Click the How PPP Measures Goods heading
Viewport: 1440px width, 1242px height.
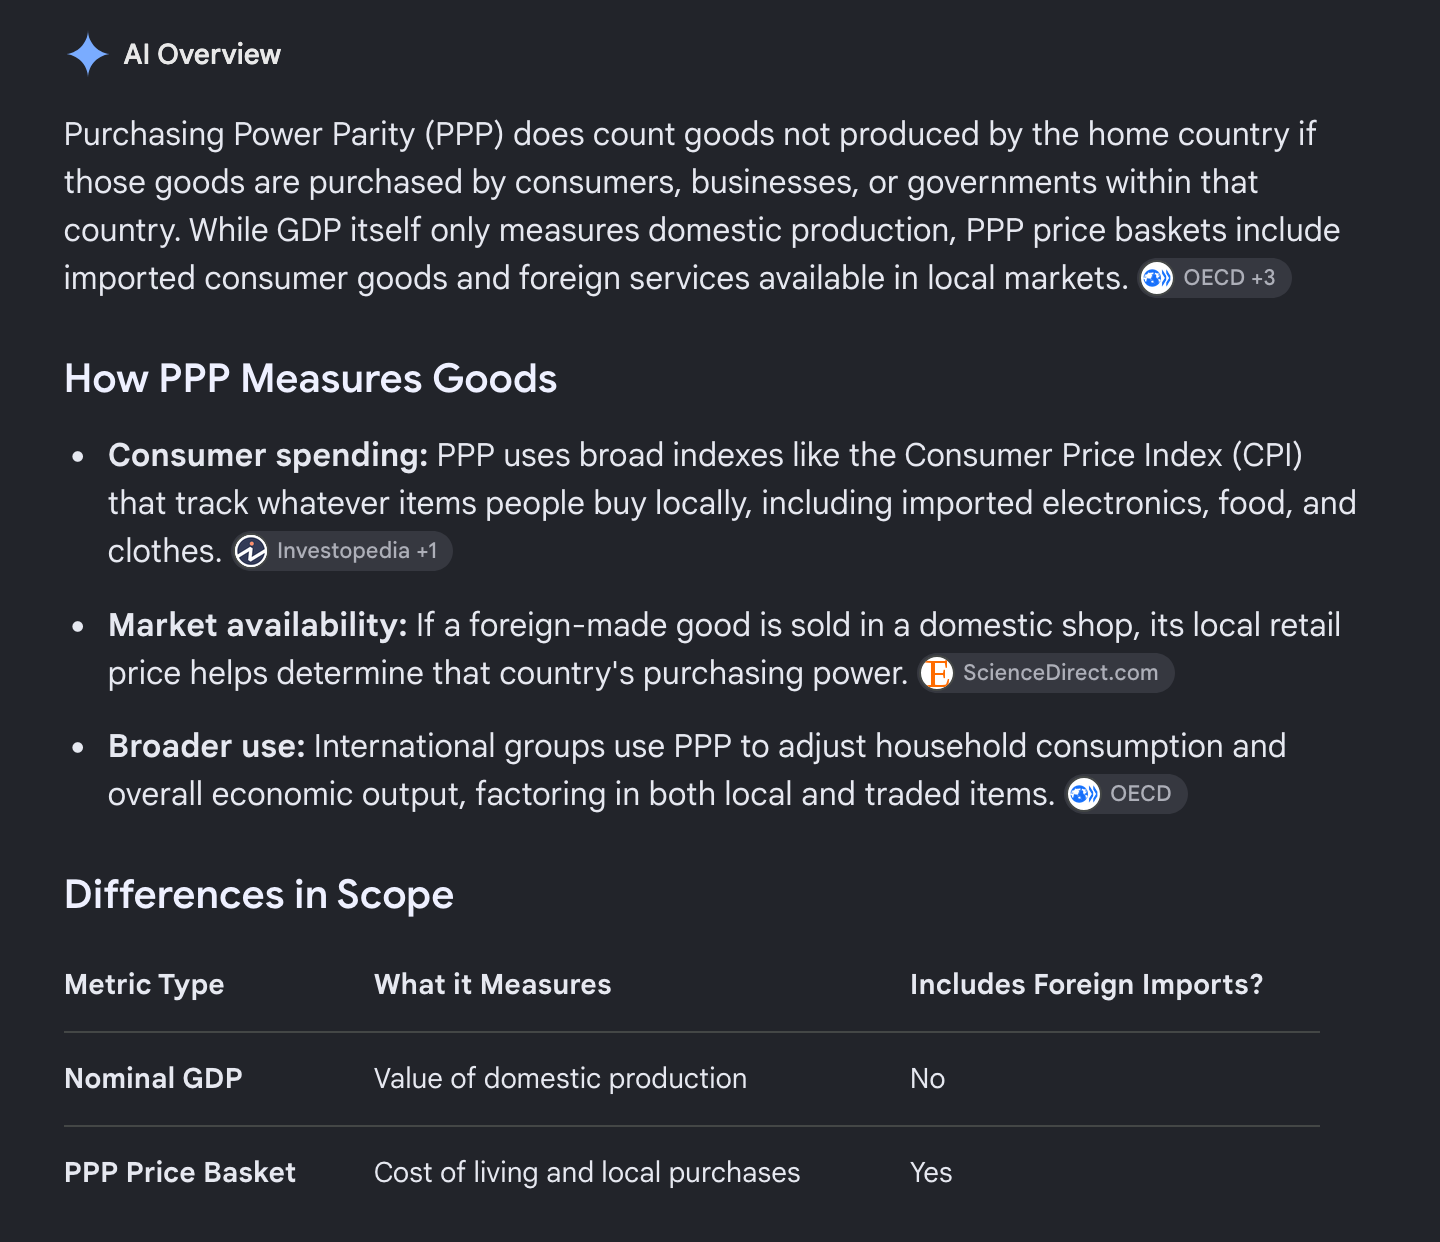pyautogui.click(x=310, y=379)
